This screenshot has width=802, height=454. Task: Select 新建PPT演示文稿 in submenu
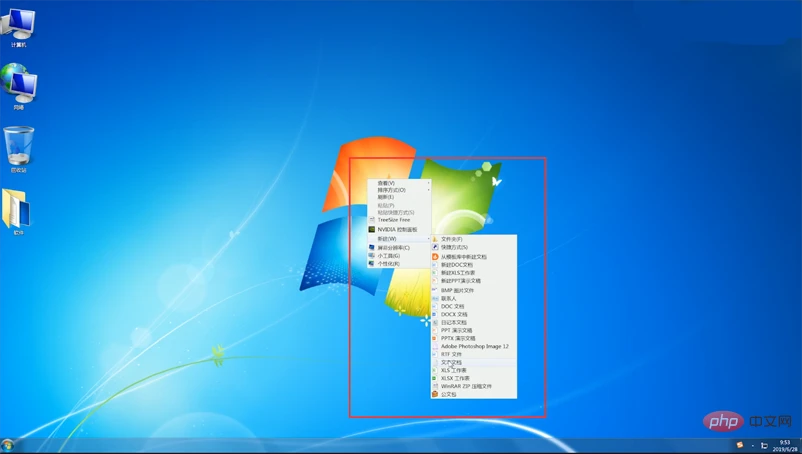click(474, 281)
